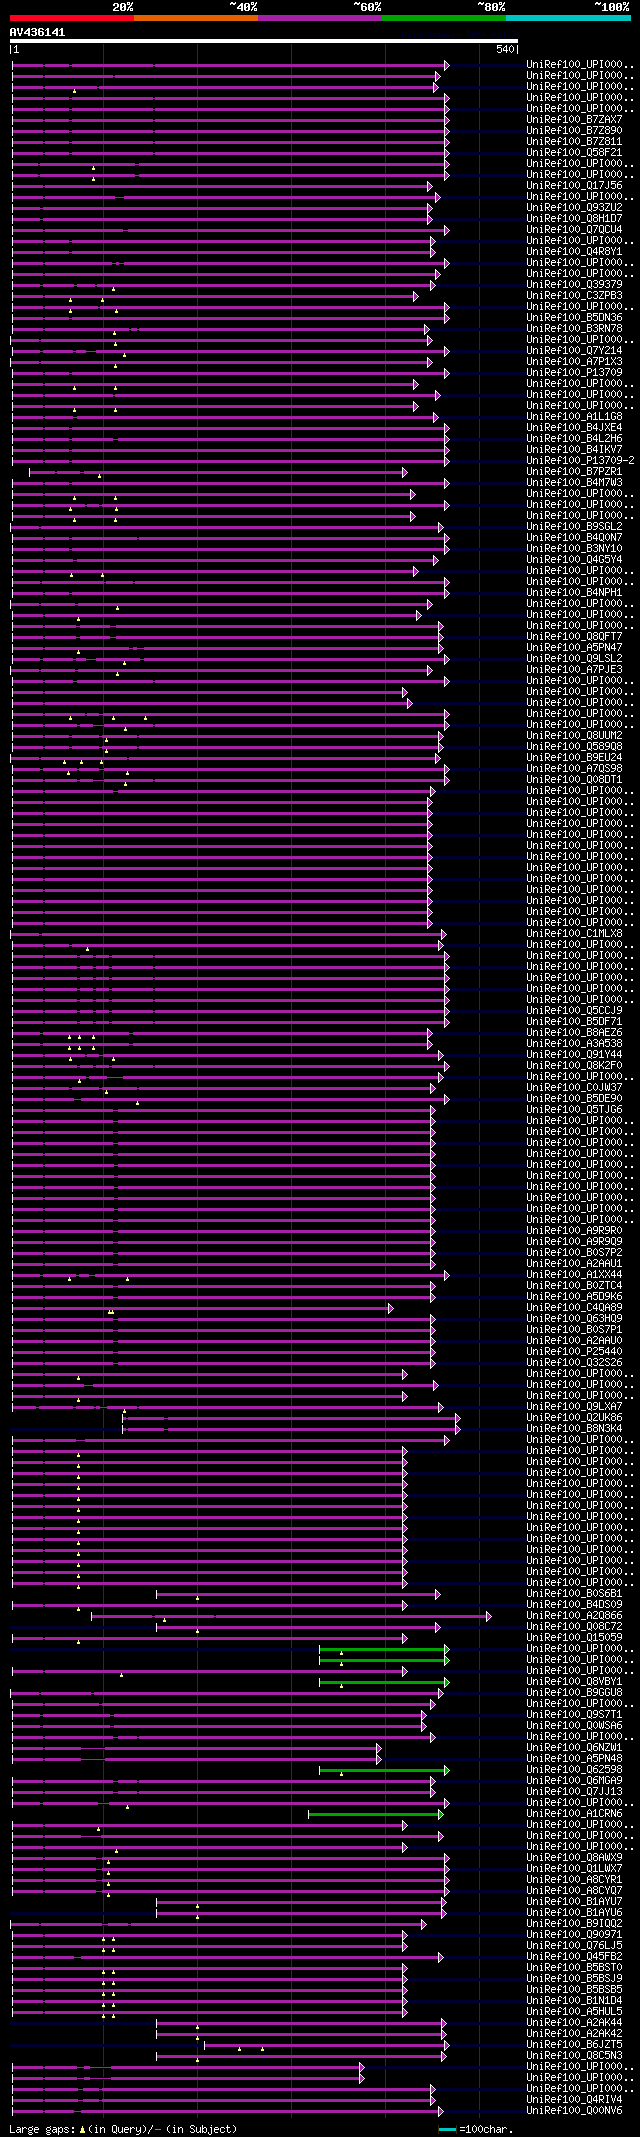The height and width of the screenshot is (2137, 640).
Task: Click label UniRef100_Q4G5Y4
Action: 574,560
